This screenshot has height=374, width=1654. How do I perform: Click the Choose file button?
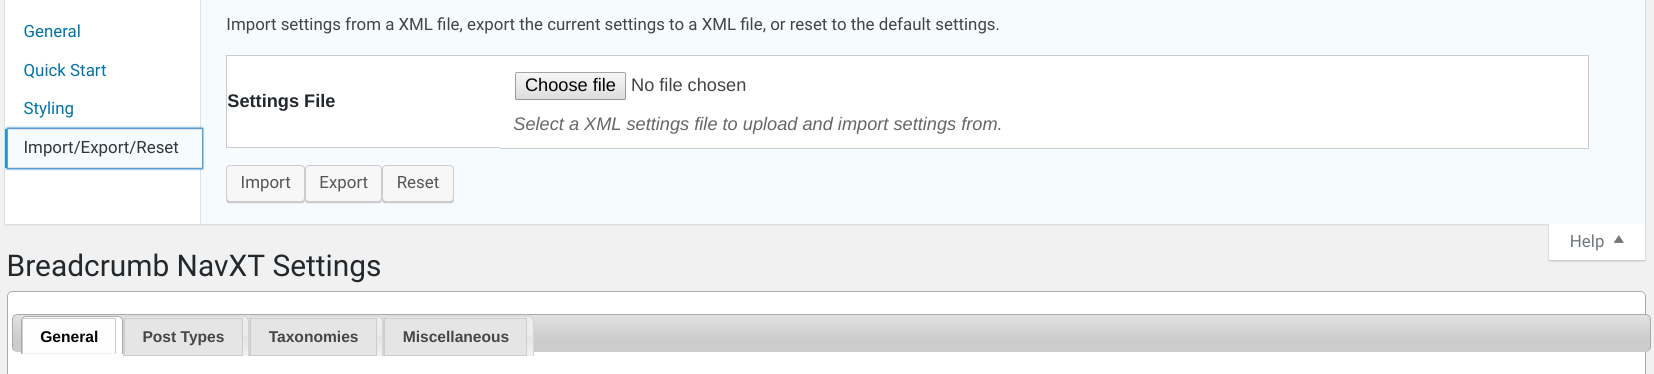tap(570, 85)
